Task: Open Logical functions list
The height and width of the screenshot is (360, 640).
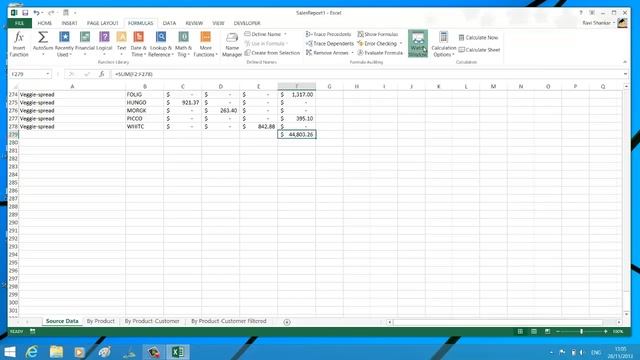Action: (104, 44)
